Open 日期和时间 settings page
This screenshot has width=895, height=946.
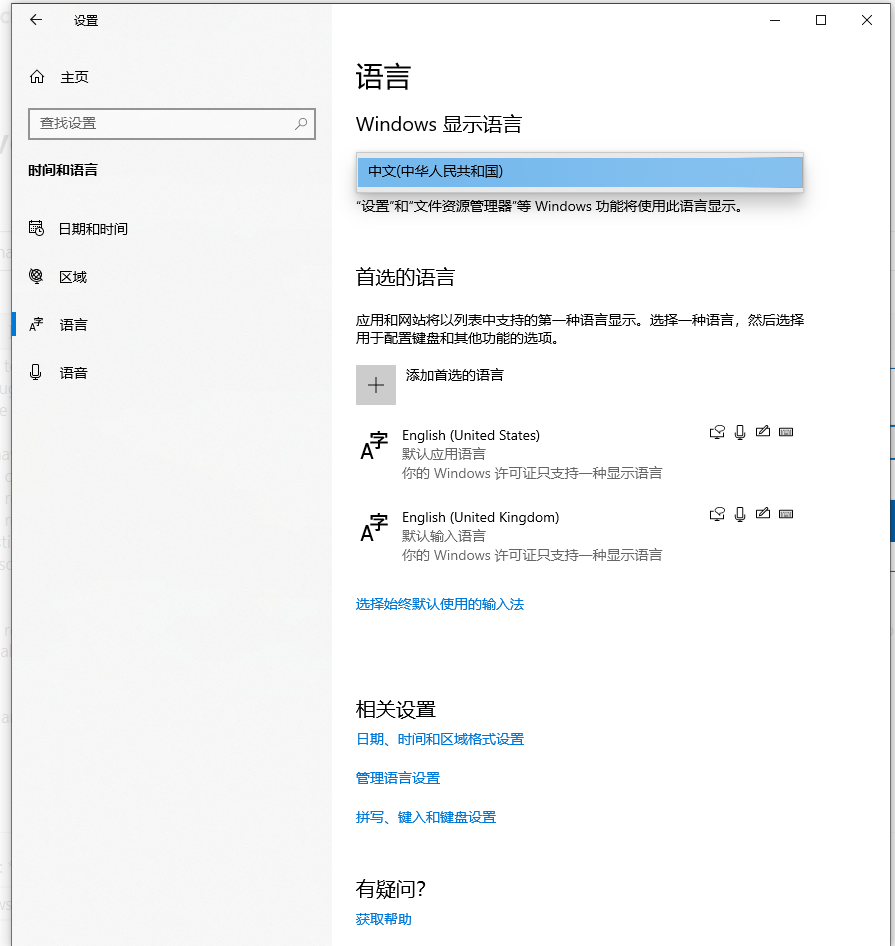93,229
